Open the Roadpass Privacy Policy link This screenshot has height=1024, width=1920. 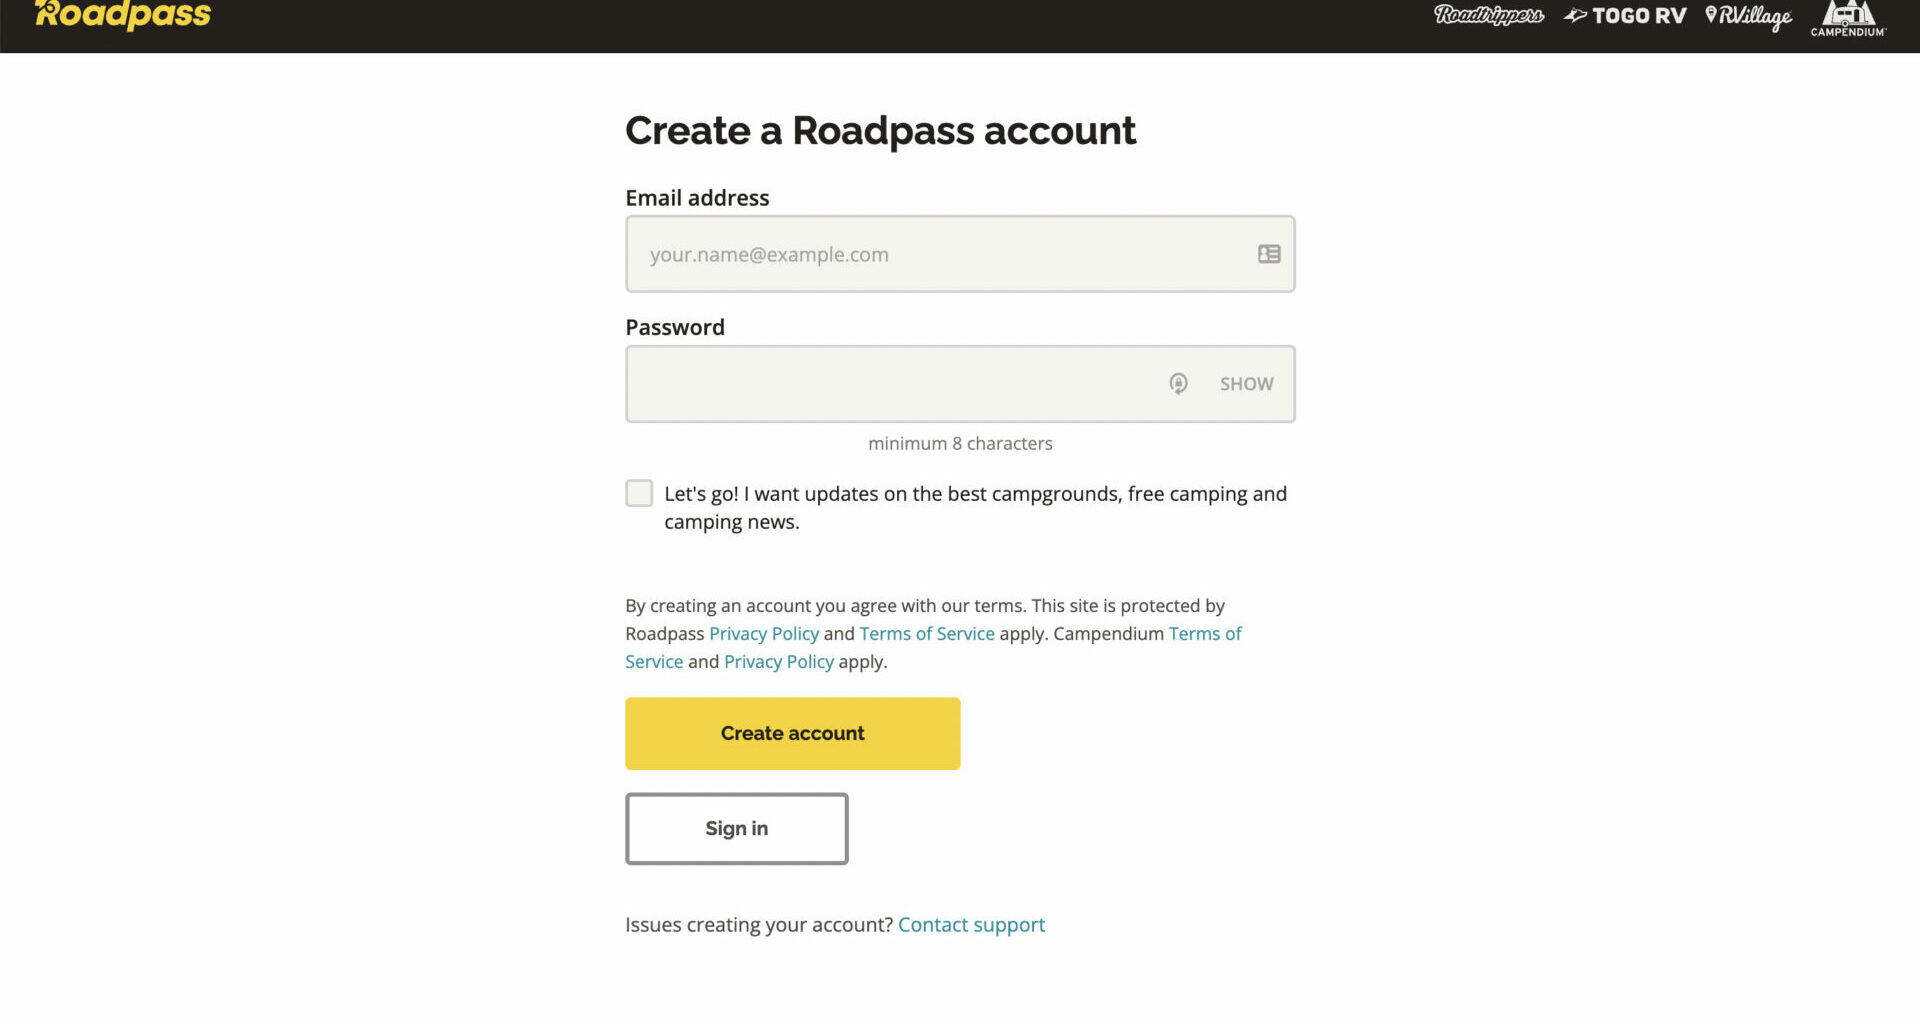[763, 634]
